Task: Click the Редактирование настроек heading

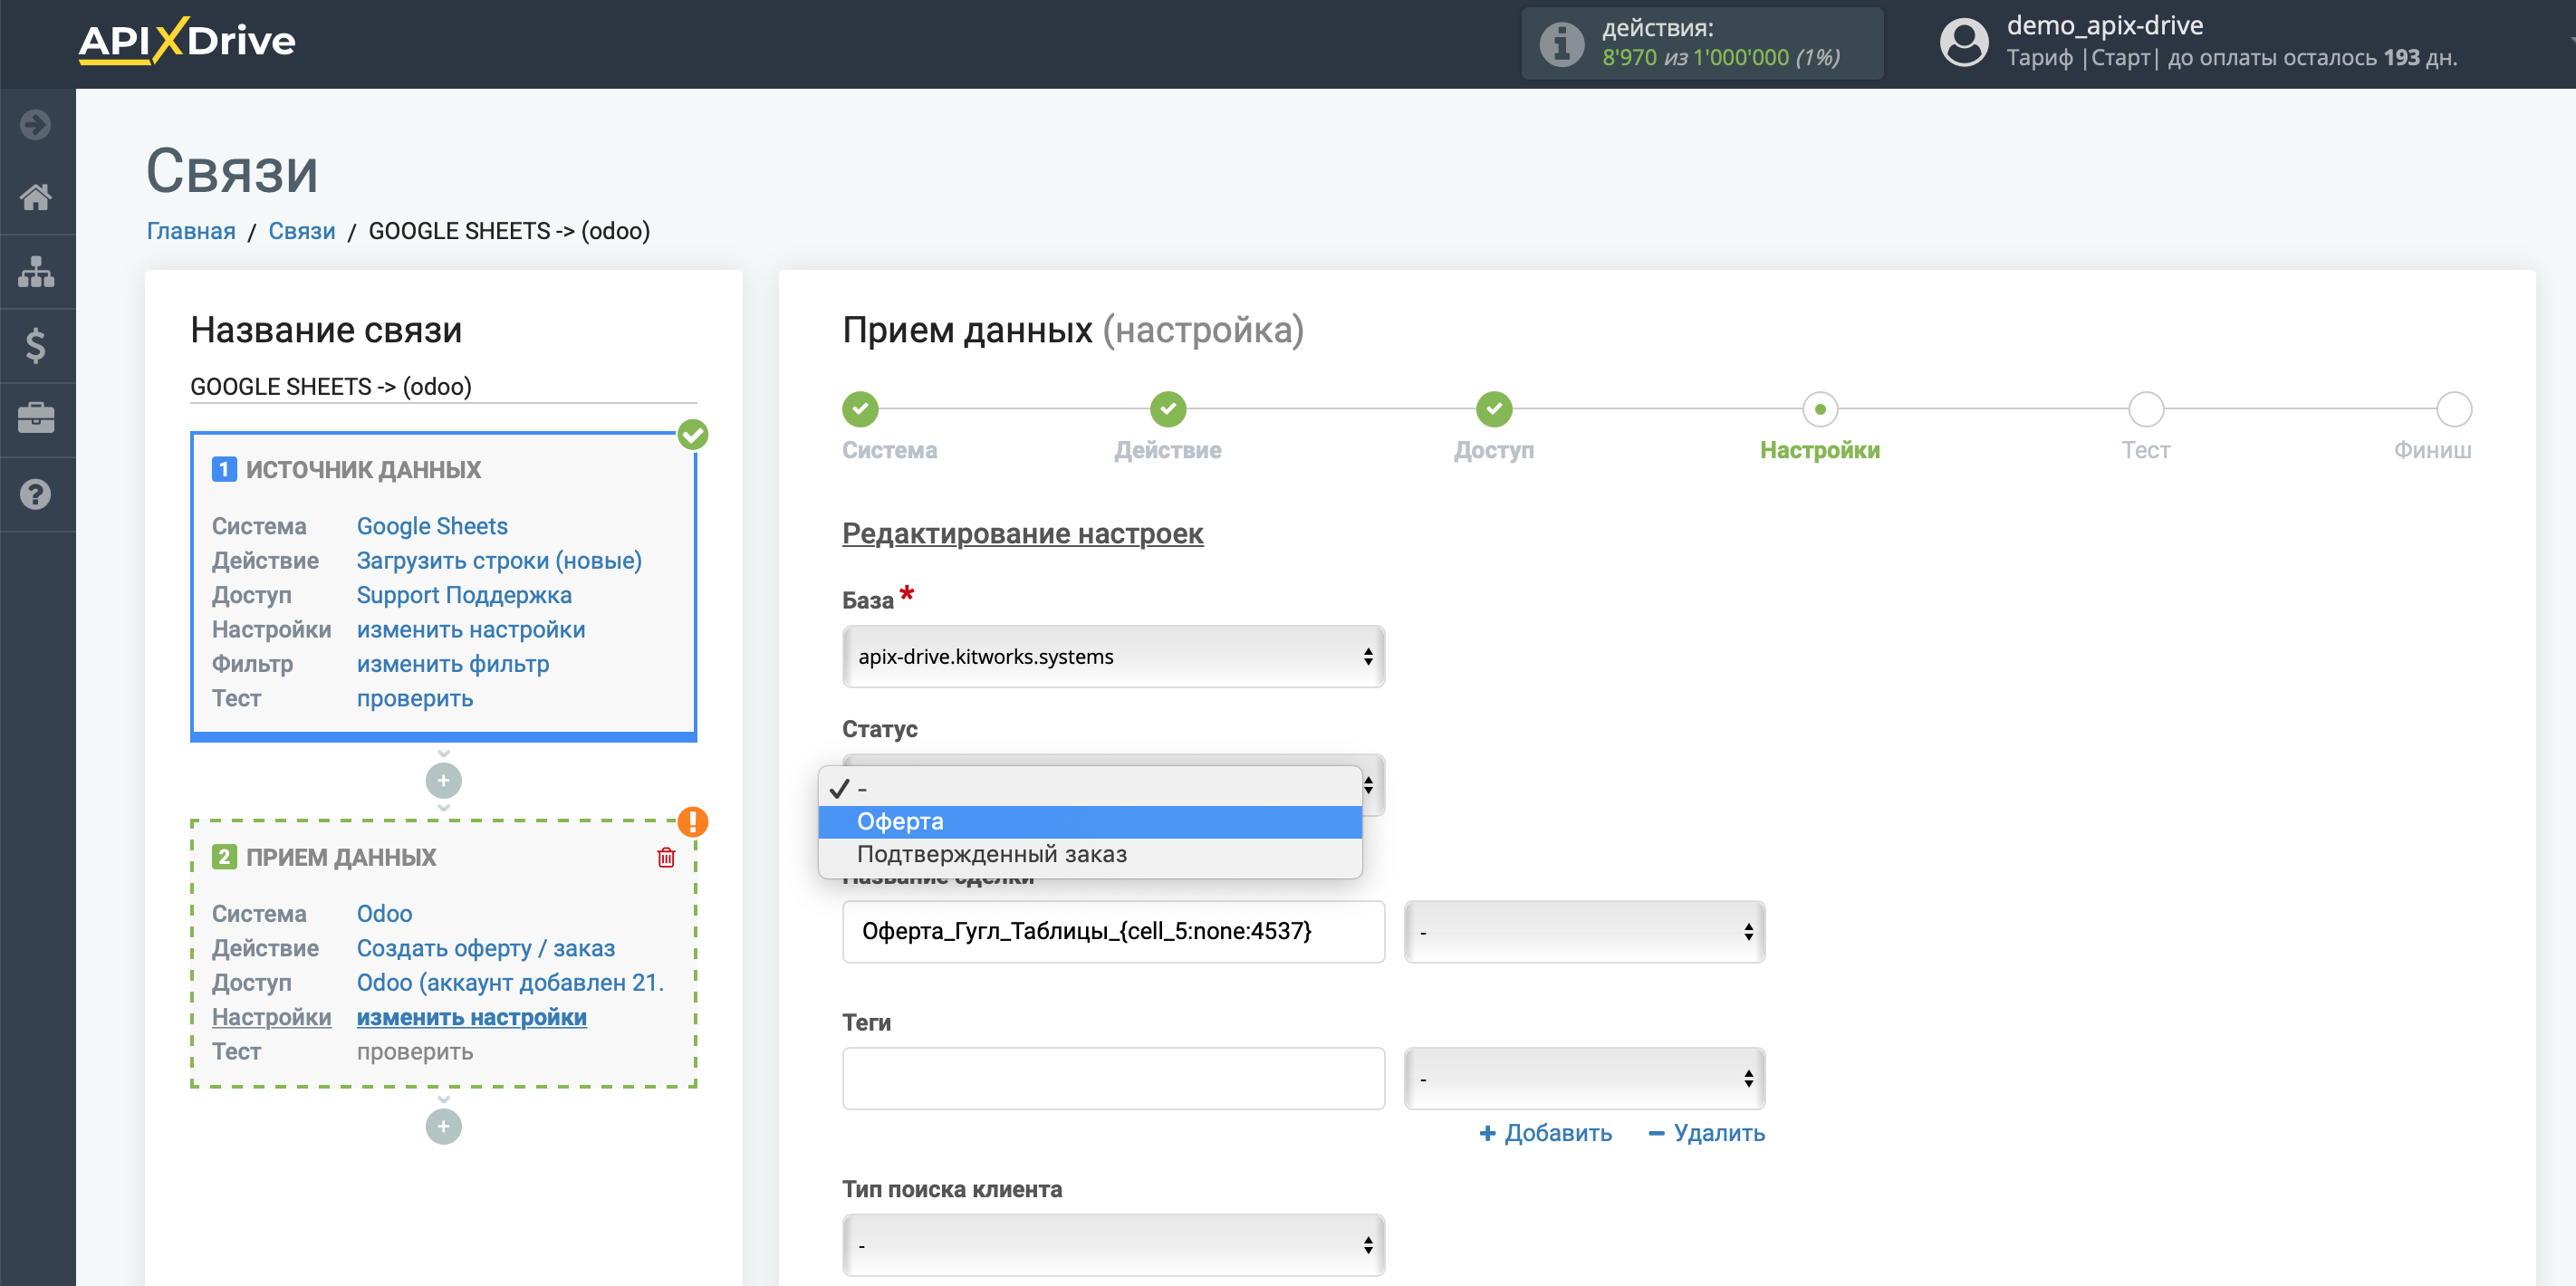Action: point(1022,533)
